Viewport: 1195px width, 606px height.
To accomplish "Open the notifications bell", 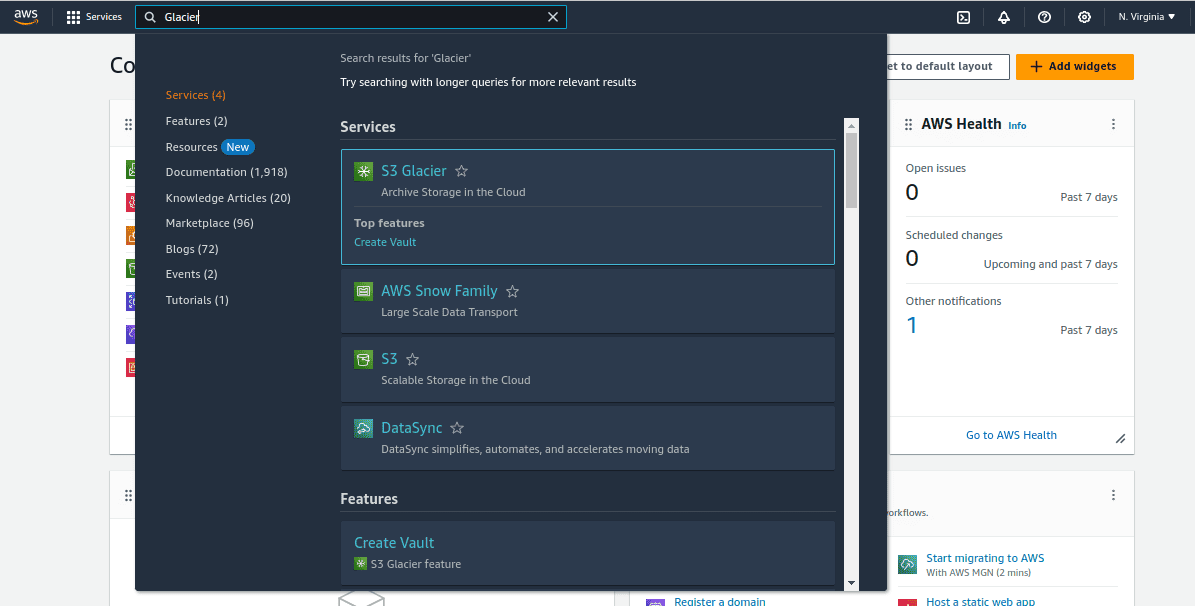I will (x=1004, y=17).
